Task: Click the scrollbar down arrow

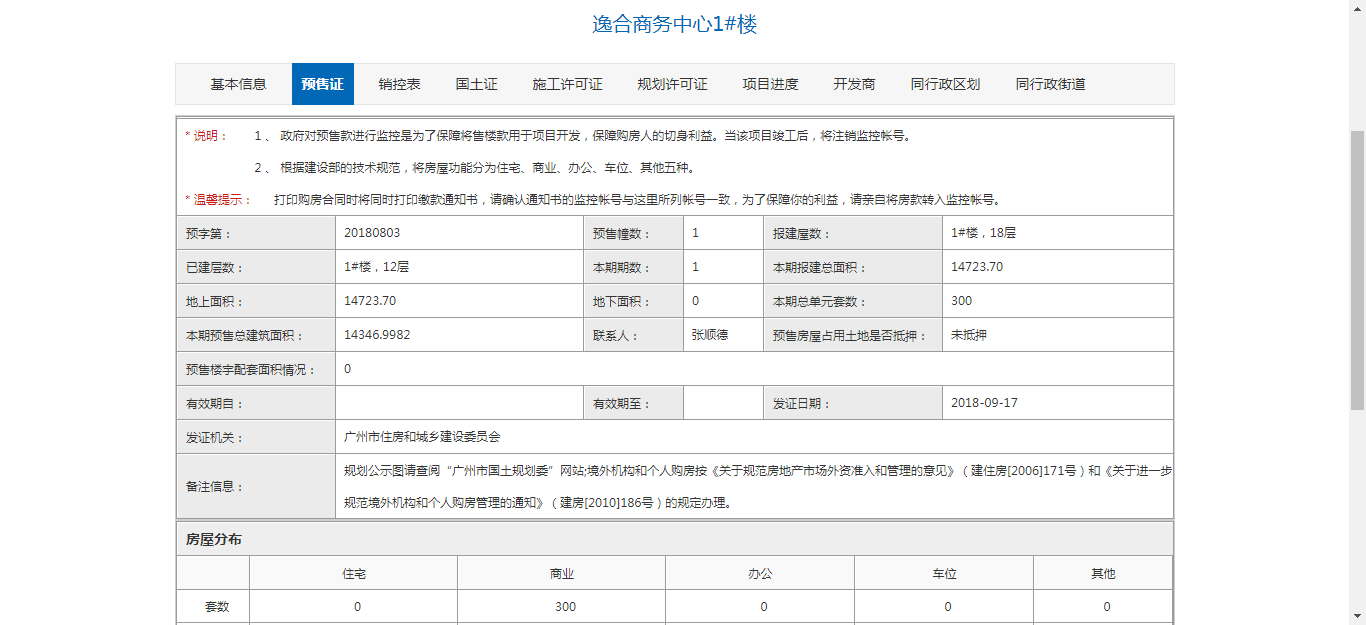Action: pyautogui.click(x=1357, y=616)
